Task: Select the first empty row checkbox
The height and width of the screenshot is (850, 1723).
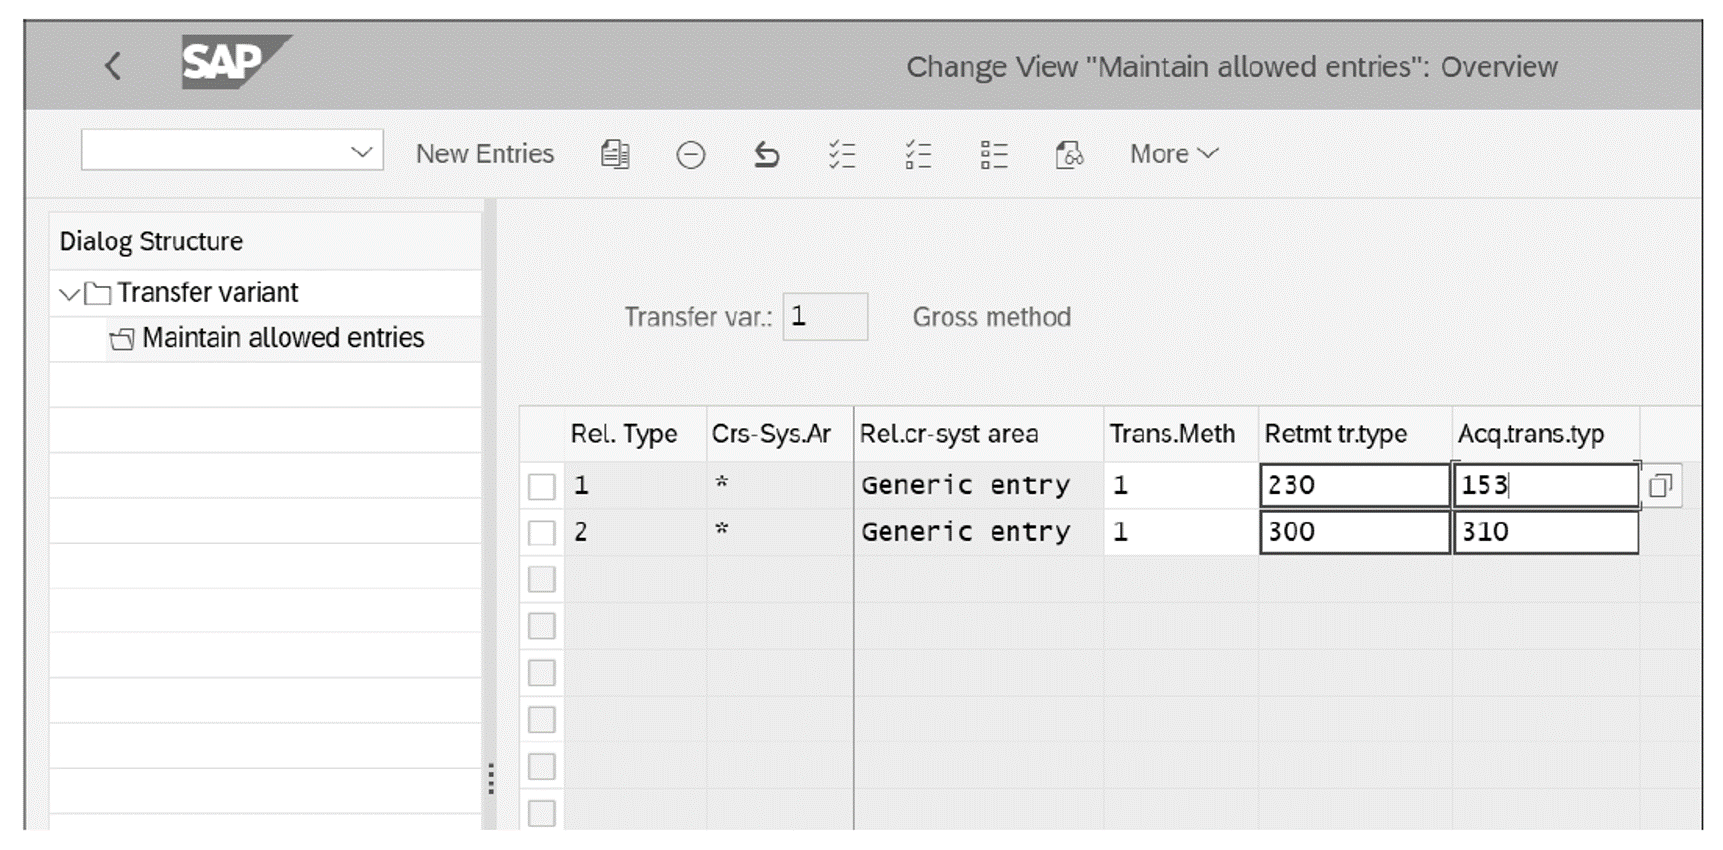Action: pos(541,578)
